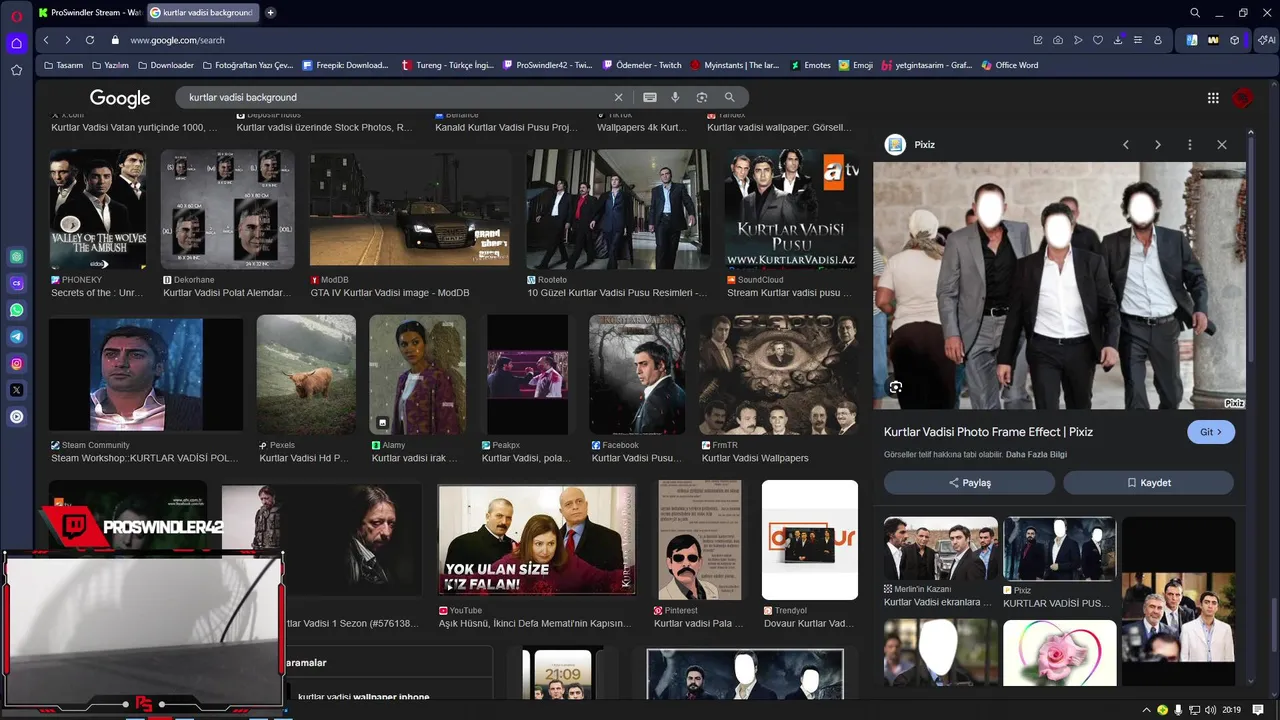Add page to bookmarks heart icon
This screenshot has width=1280, height=720.
1098,40
